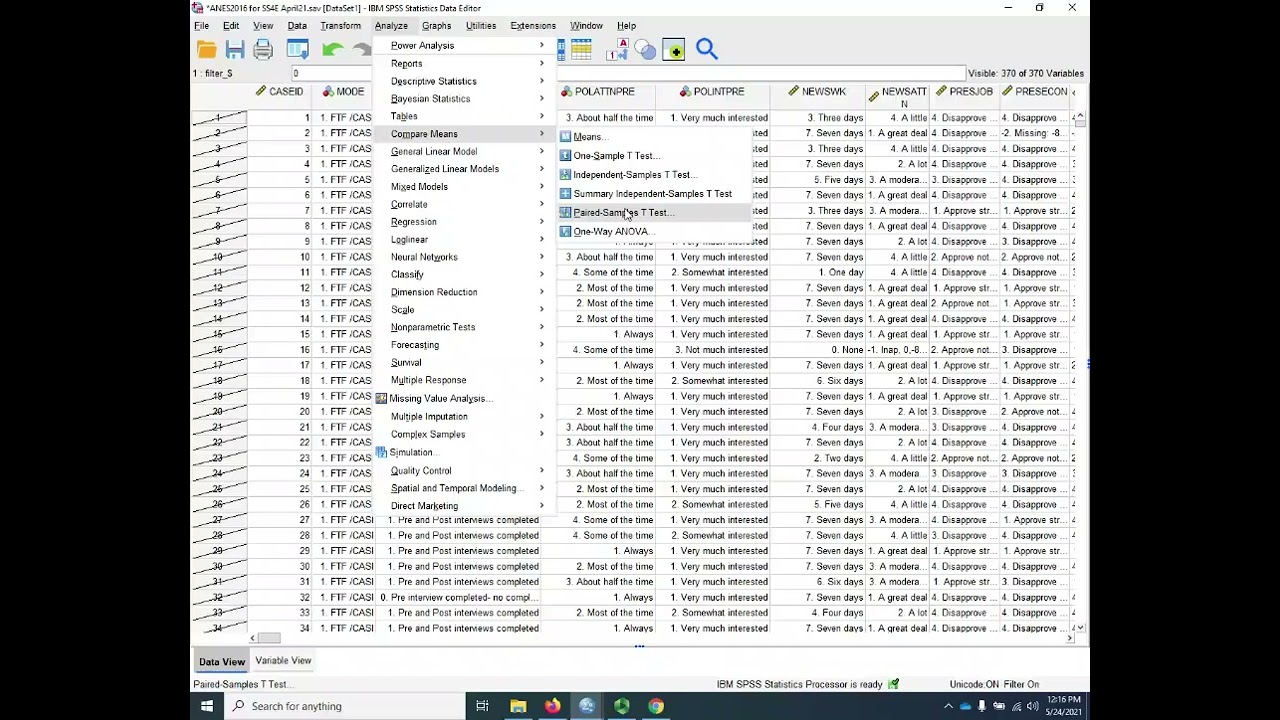This screenshot has height=720, width=1280.
Task: Click the icon beside Independent-Samples T Test
Action: (x=565, y=175)
